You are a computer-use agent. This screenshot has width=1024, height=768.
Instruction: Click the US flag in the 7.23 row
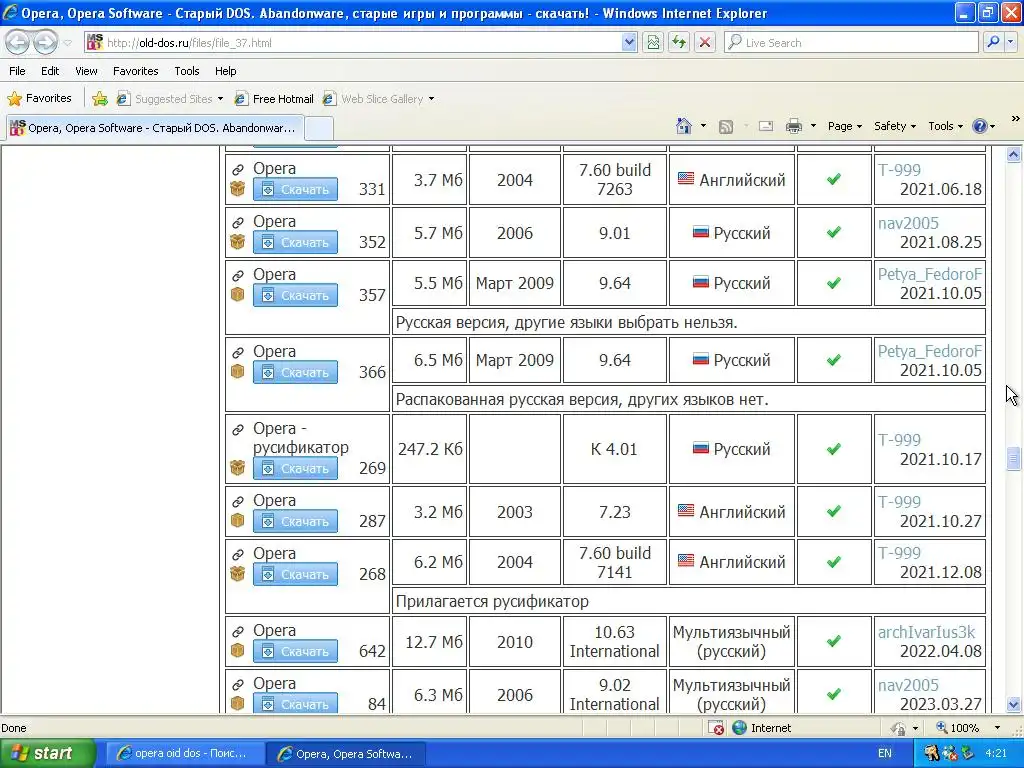click(686, 511)
